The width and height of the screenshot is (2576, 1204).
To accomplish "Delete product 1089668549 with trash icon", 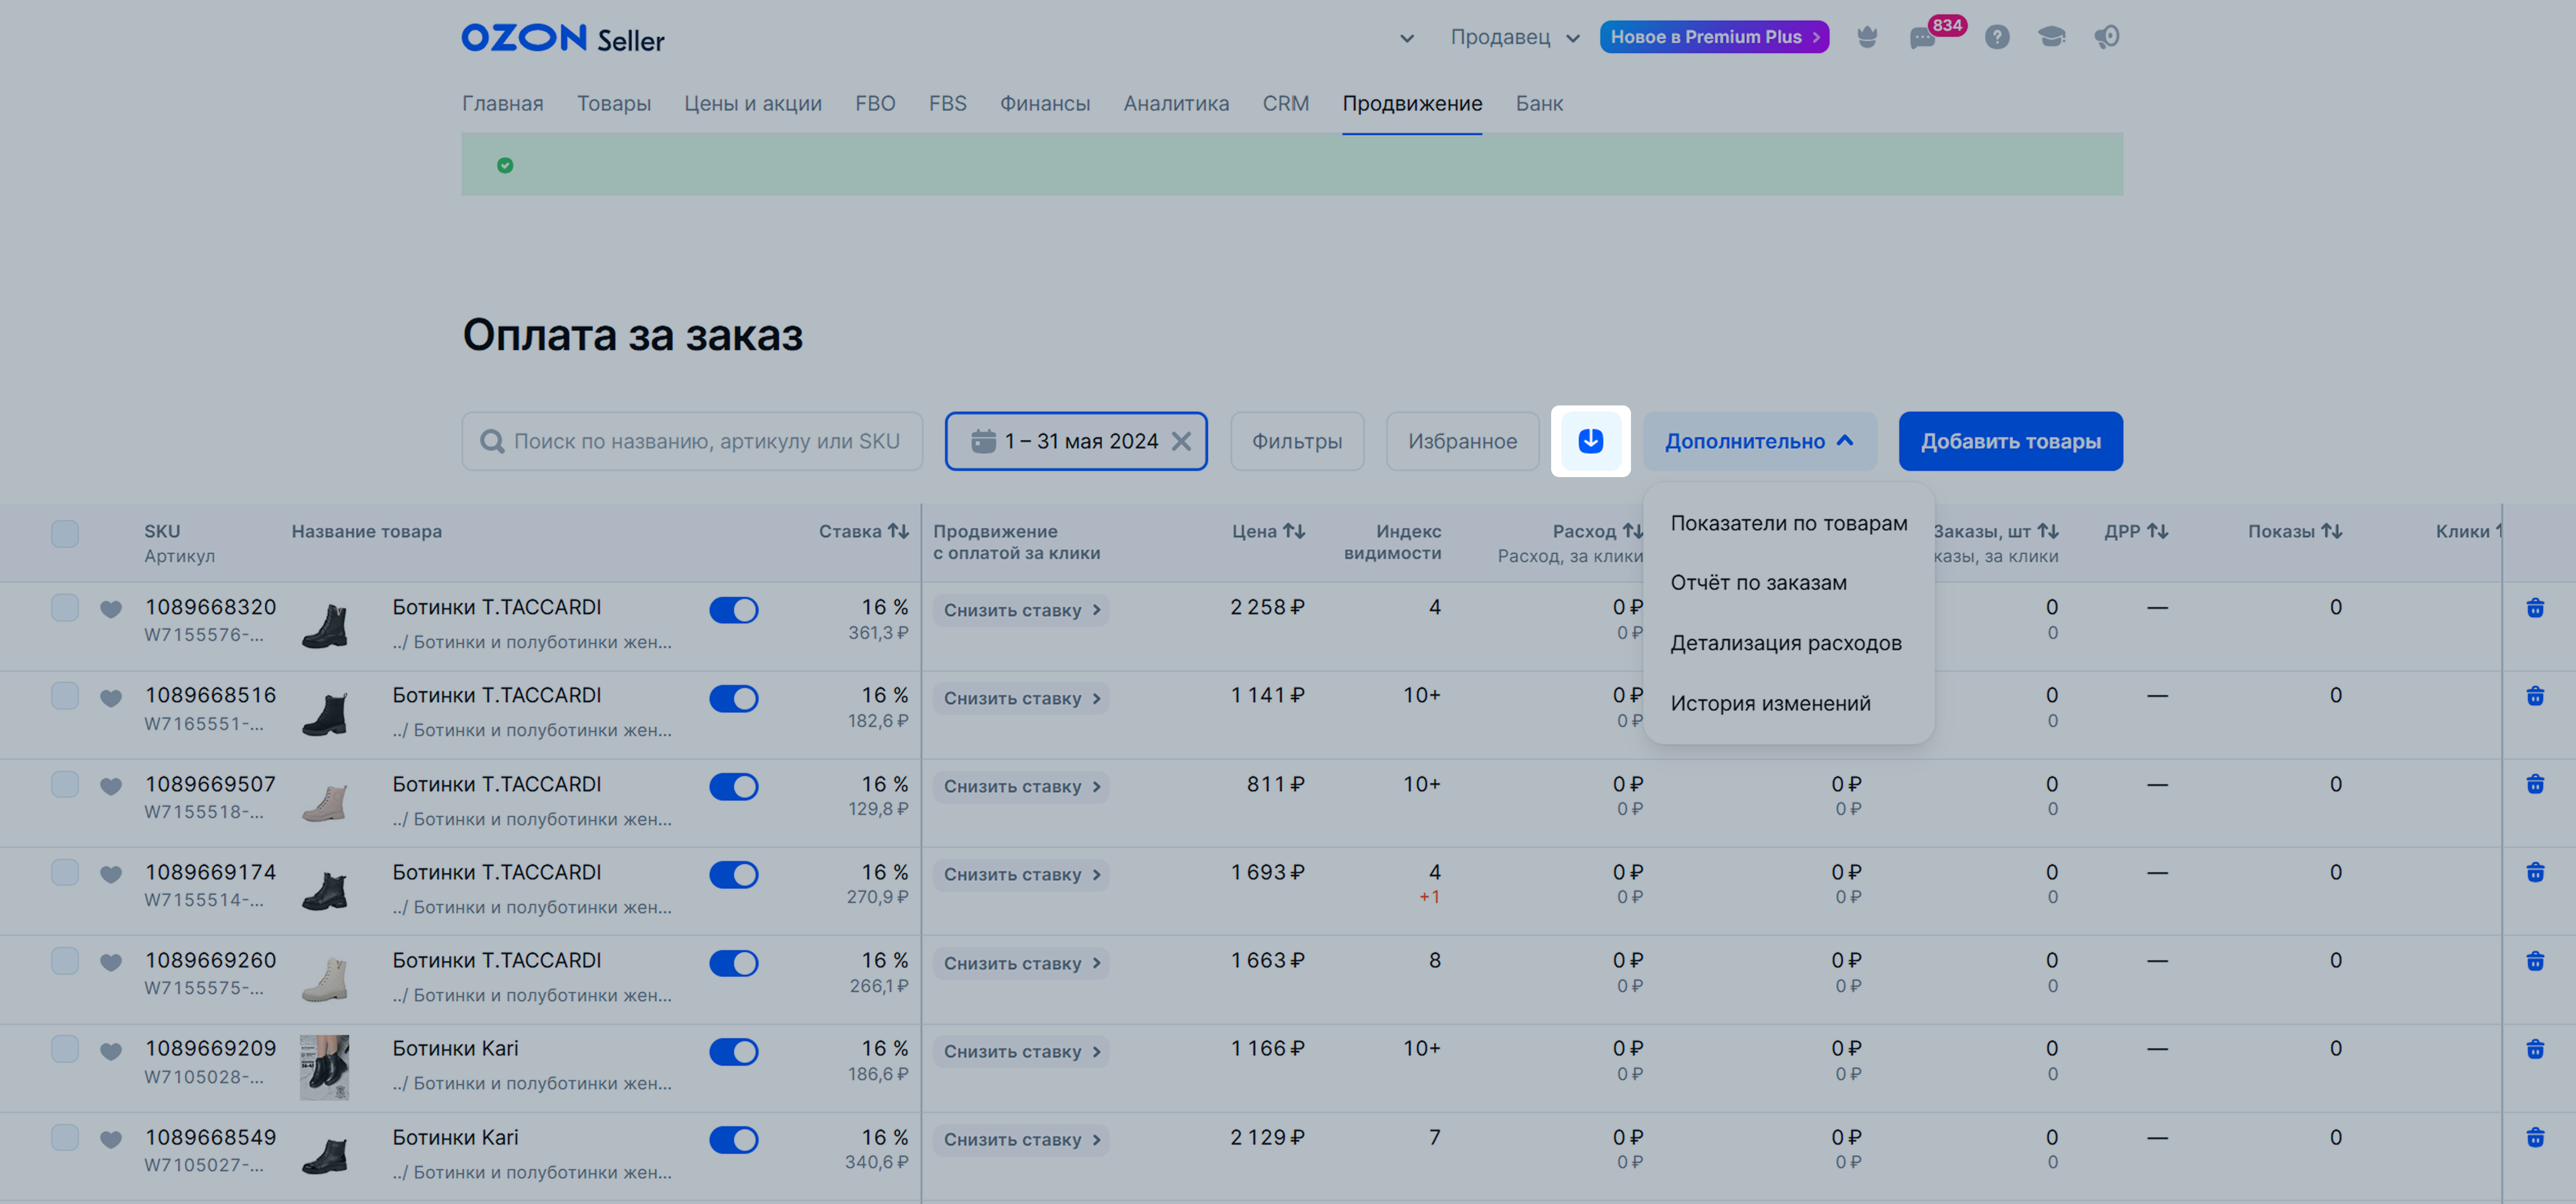I will click(2534, 1137).
